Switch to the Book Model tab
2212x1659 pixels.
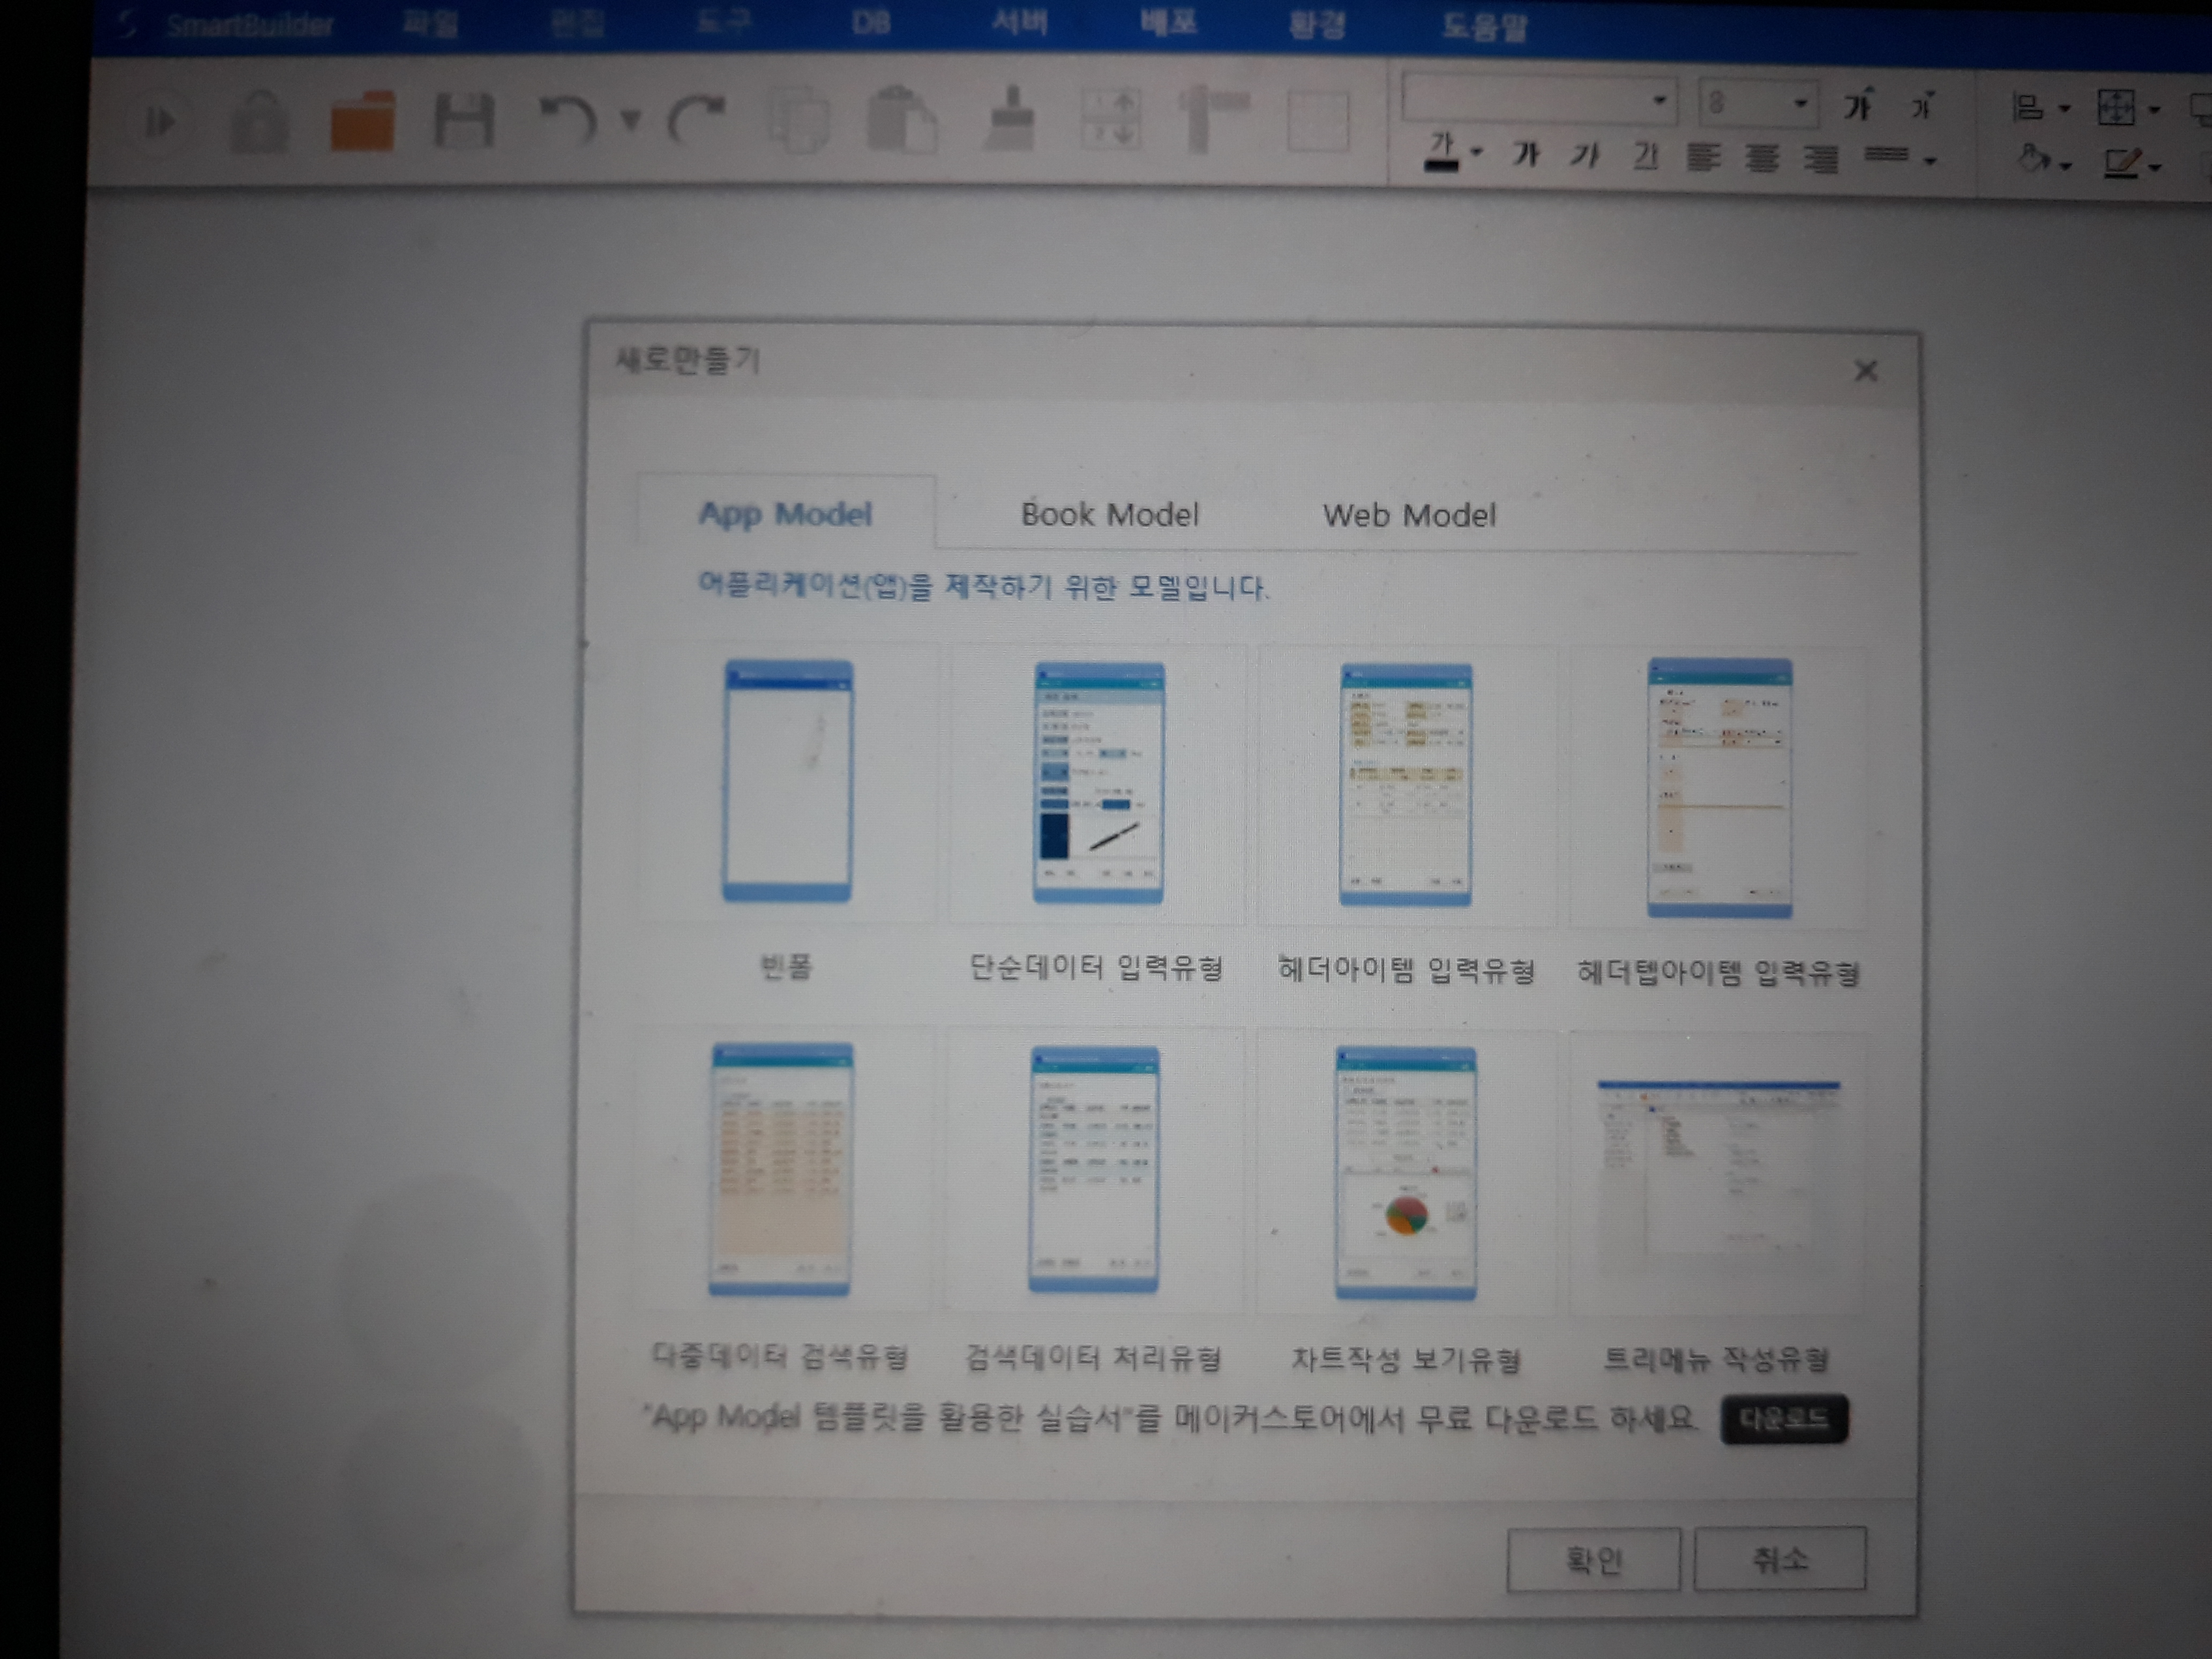pyautogui.click(x=1109, y=515)
